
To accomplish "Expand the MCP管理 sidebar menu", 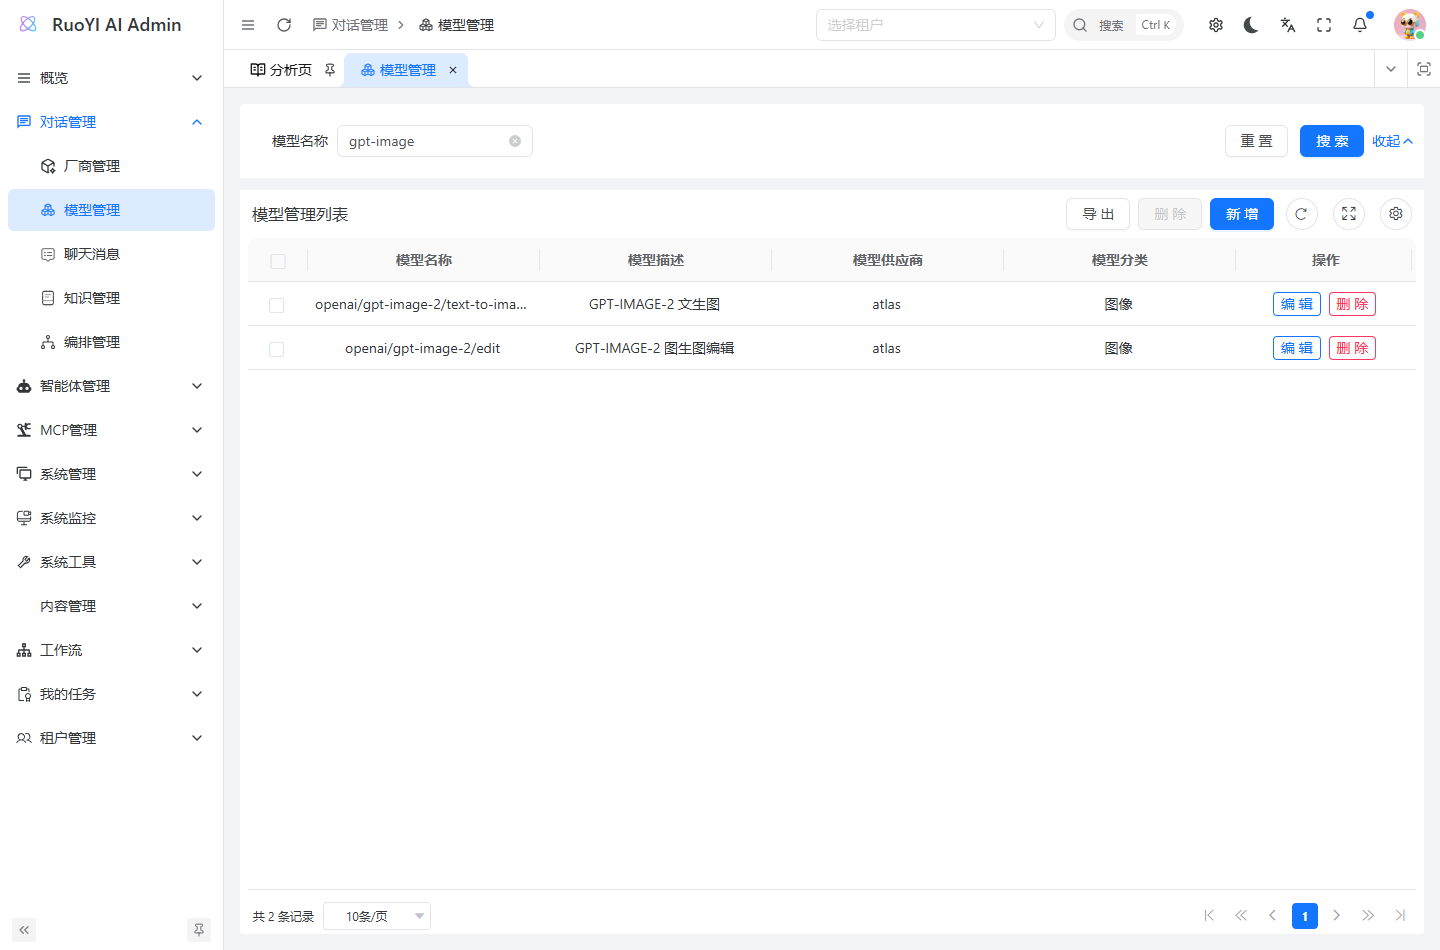I will 111,430.
